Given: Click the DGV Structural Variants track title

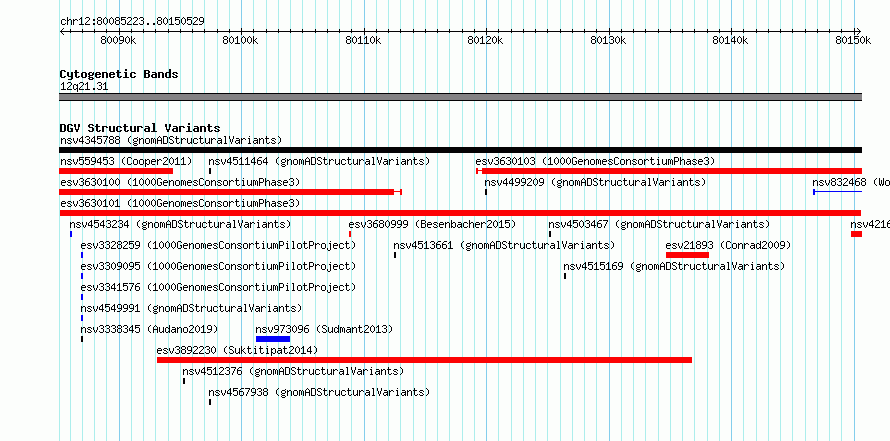Looking at the screenshot, I should pyautogui.click(x=140, y=128).
